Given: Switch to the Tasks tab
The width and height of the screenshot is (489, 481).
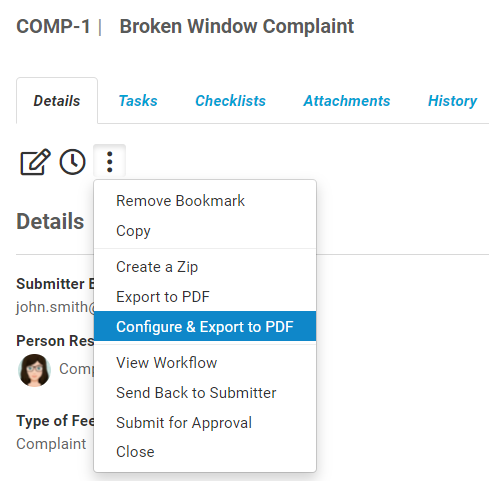Looking at the screenshot, I should (138, 101).
